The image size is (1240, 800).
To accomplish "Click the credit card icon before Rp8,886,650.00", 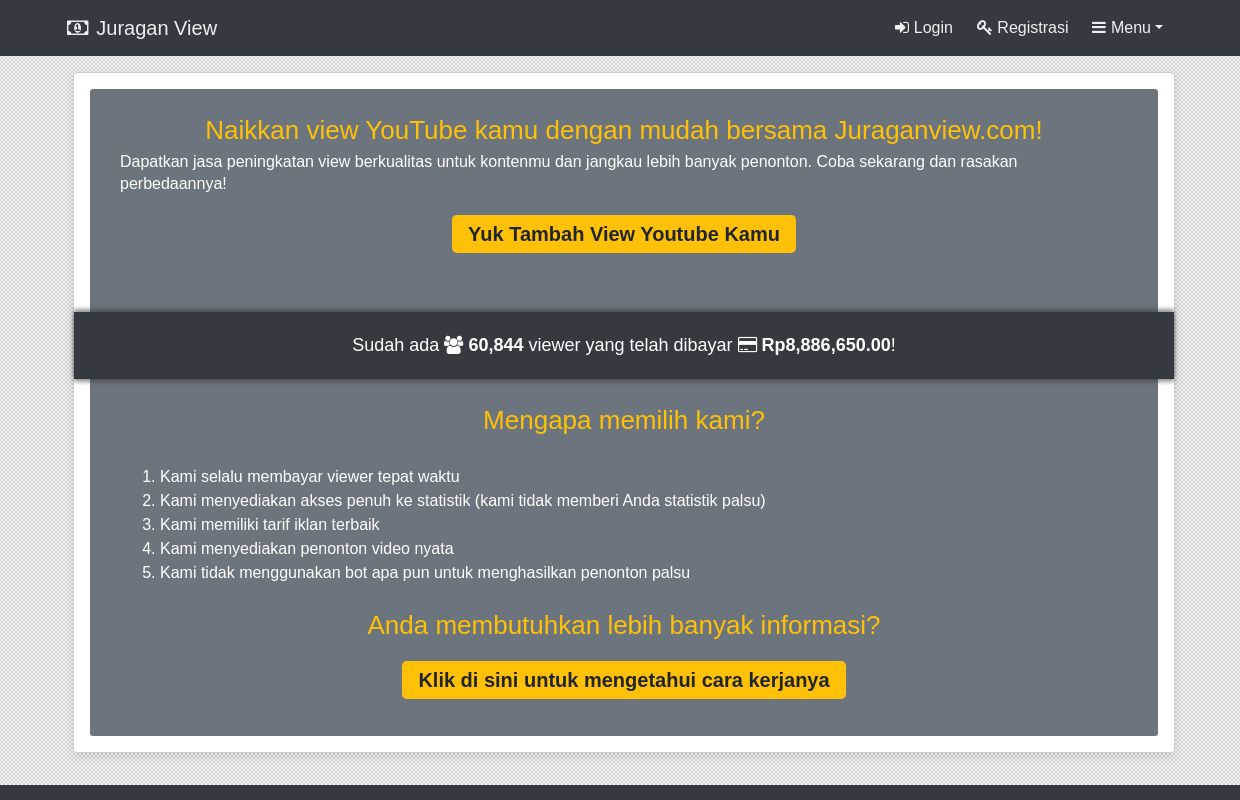I will click(747, 345).
